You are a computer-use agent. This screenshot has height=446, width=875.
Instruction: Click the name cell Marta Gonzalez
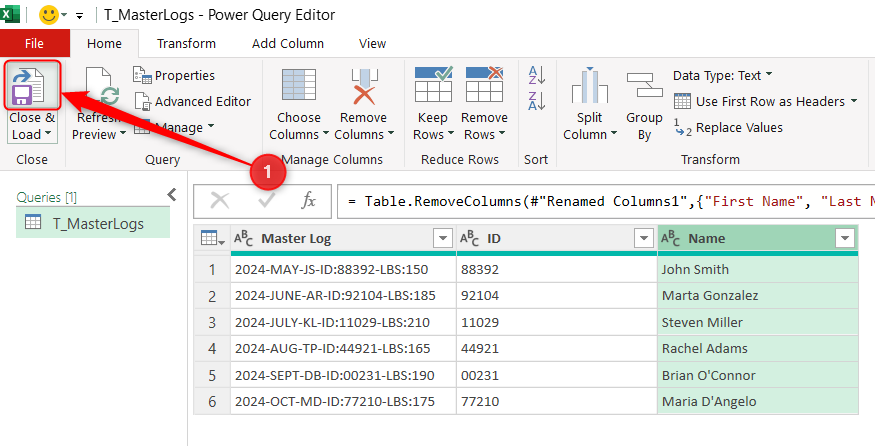[758, 296]
